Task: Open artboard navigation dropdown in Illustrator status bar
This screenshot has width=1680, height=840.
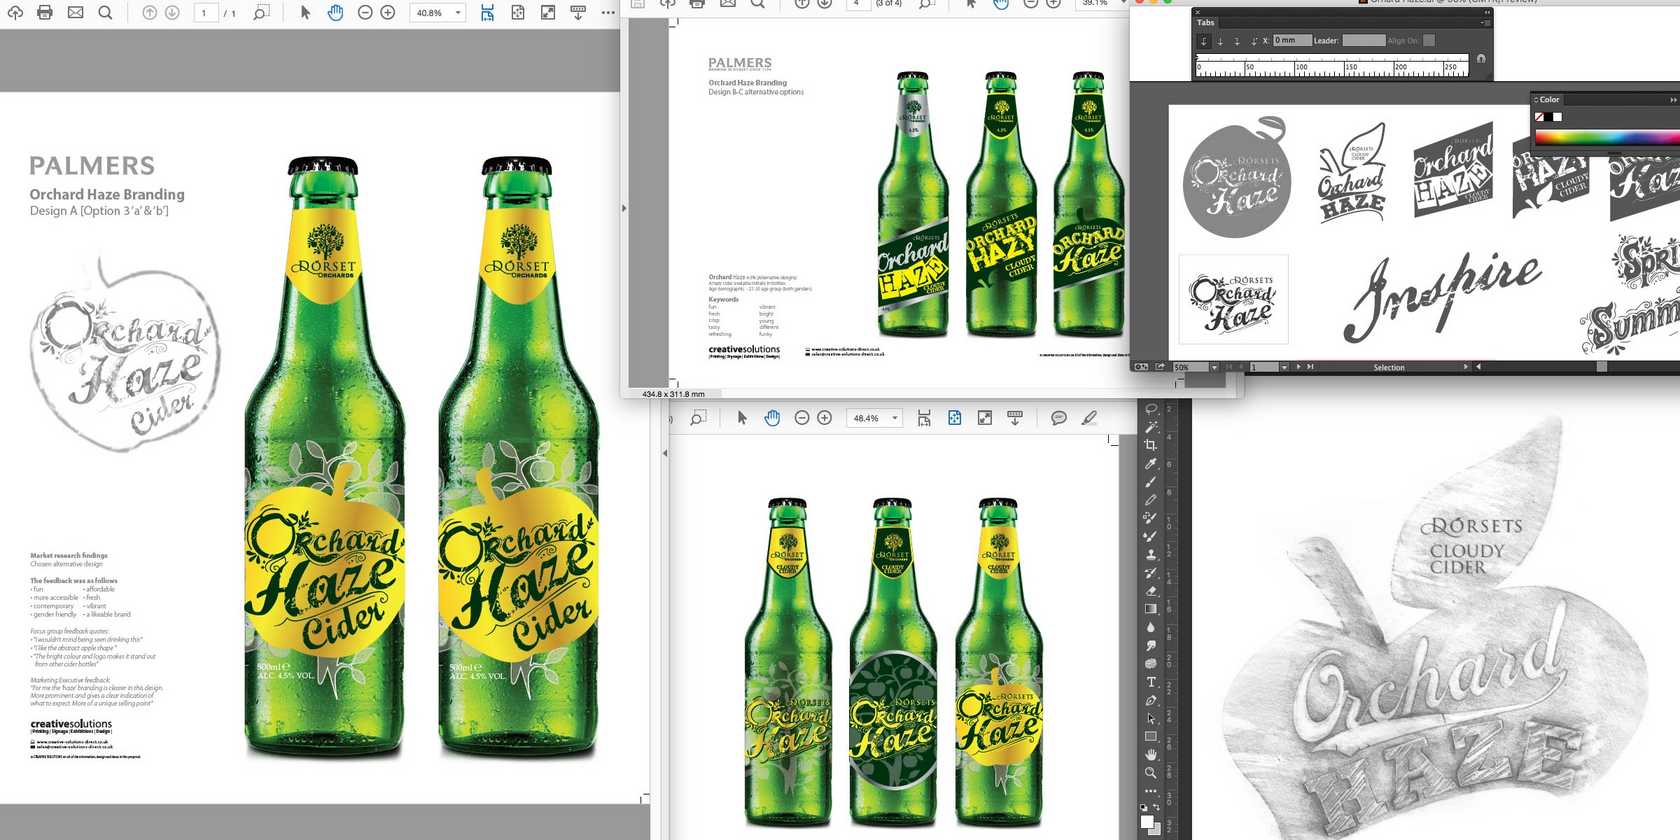Action: [1284, 367]
